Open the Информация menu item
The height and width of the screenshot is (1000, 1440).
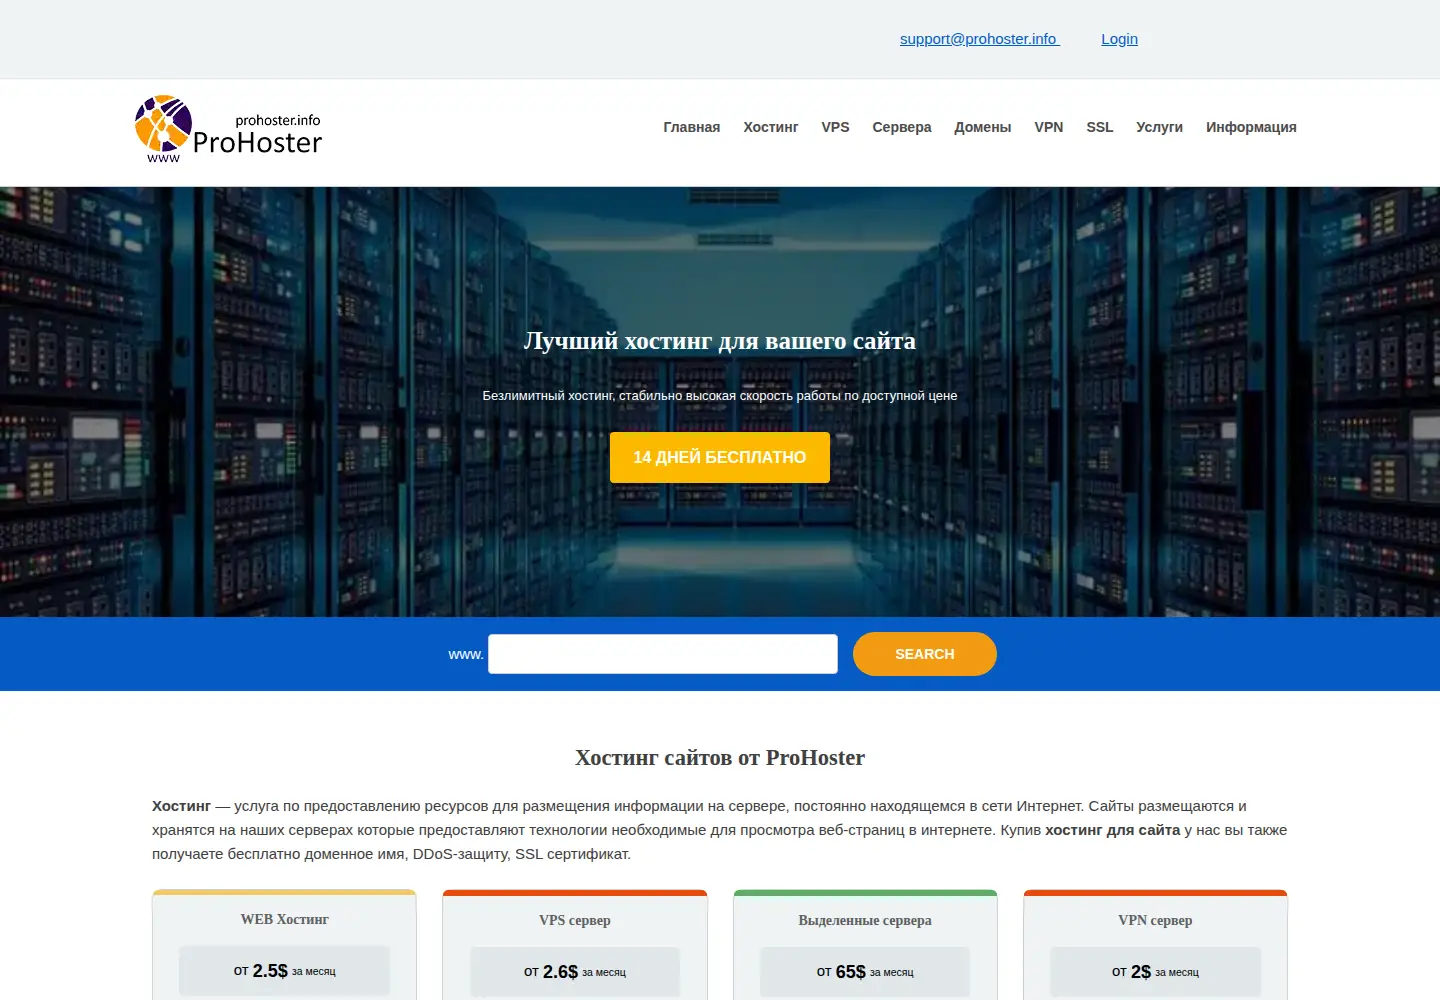click(x=1251, y=127)
